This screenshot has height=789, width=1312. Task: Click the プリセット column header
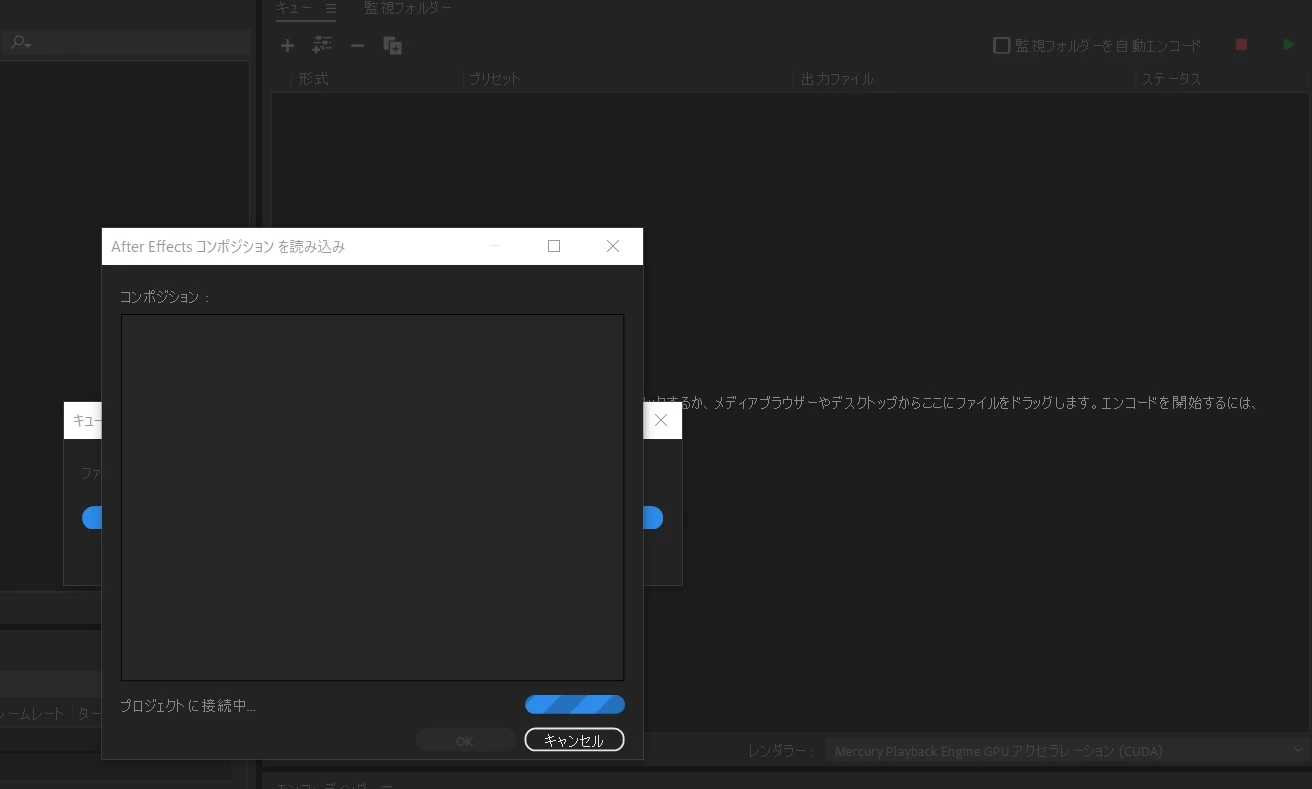(495, 78)
